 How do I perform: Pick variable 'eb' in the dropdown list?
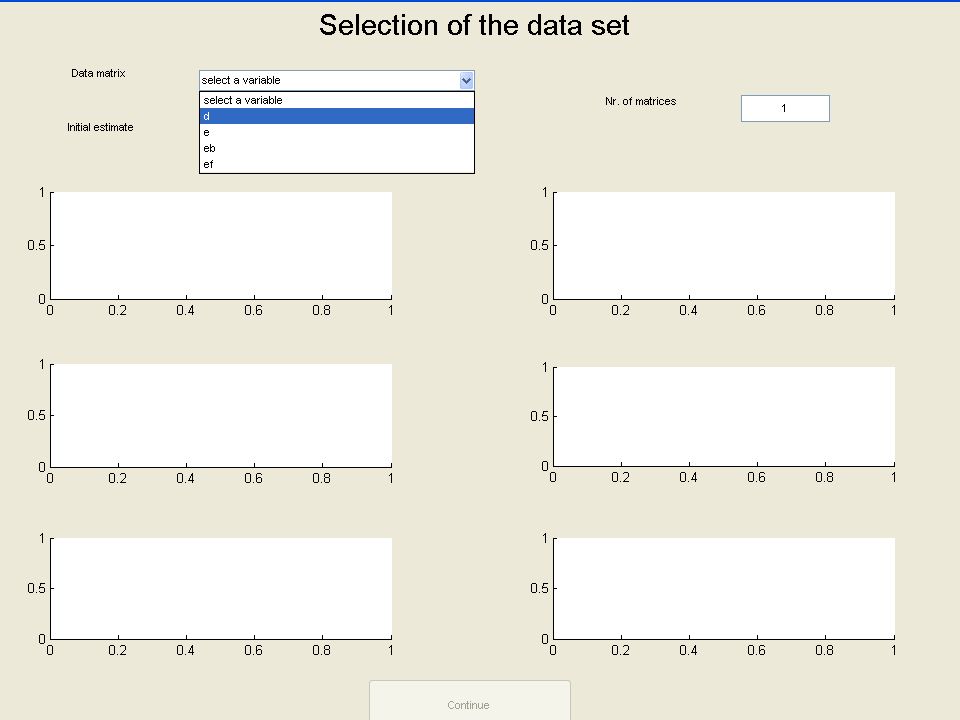(337, 148)
